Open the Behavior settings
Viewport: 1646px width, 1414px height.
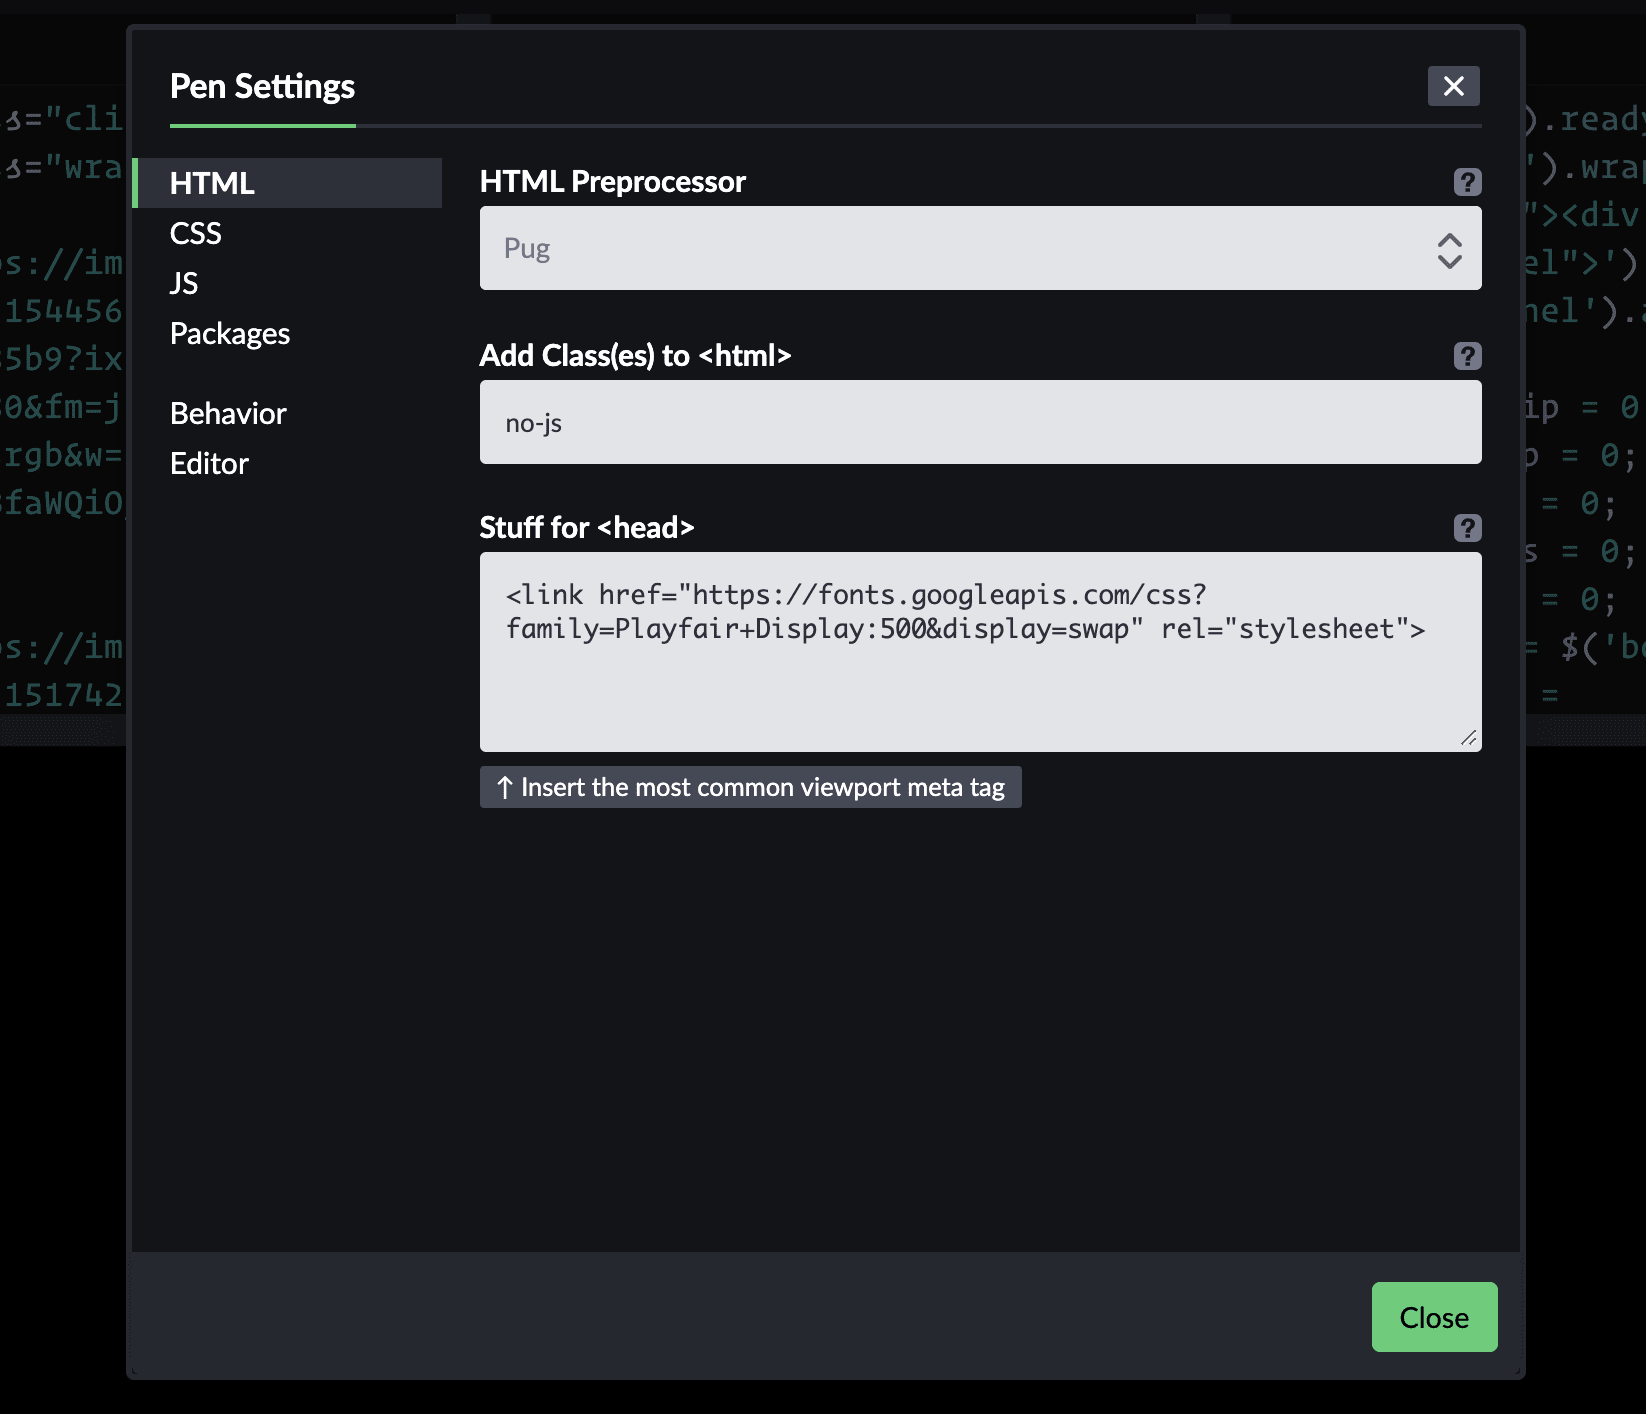click(228, 413)
